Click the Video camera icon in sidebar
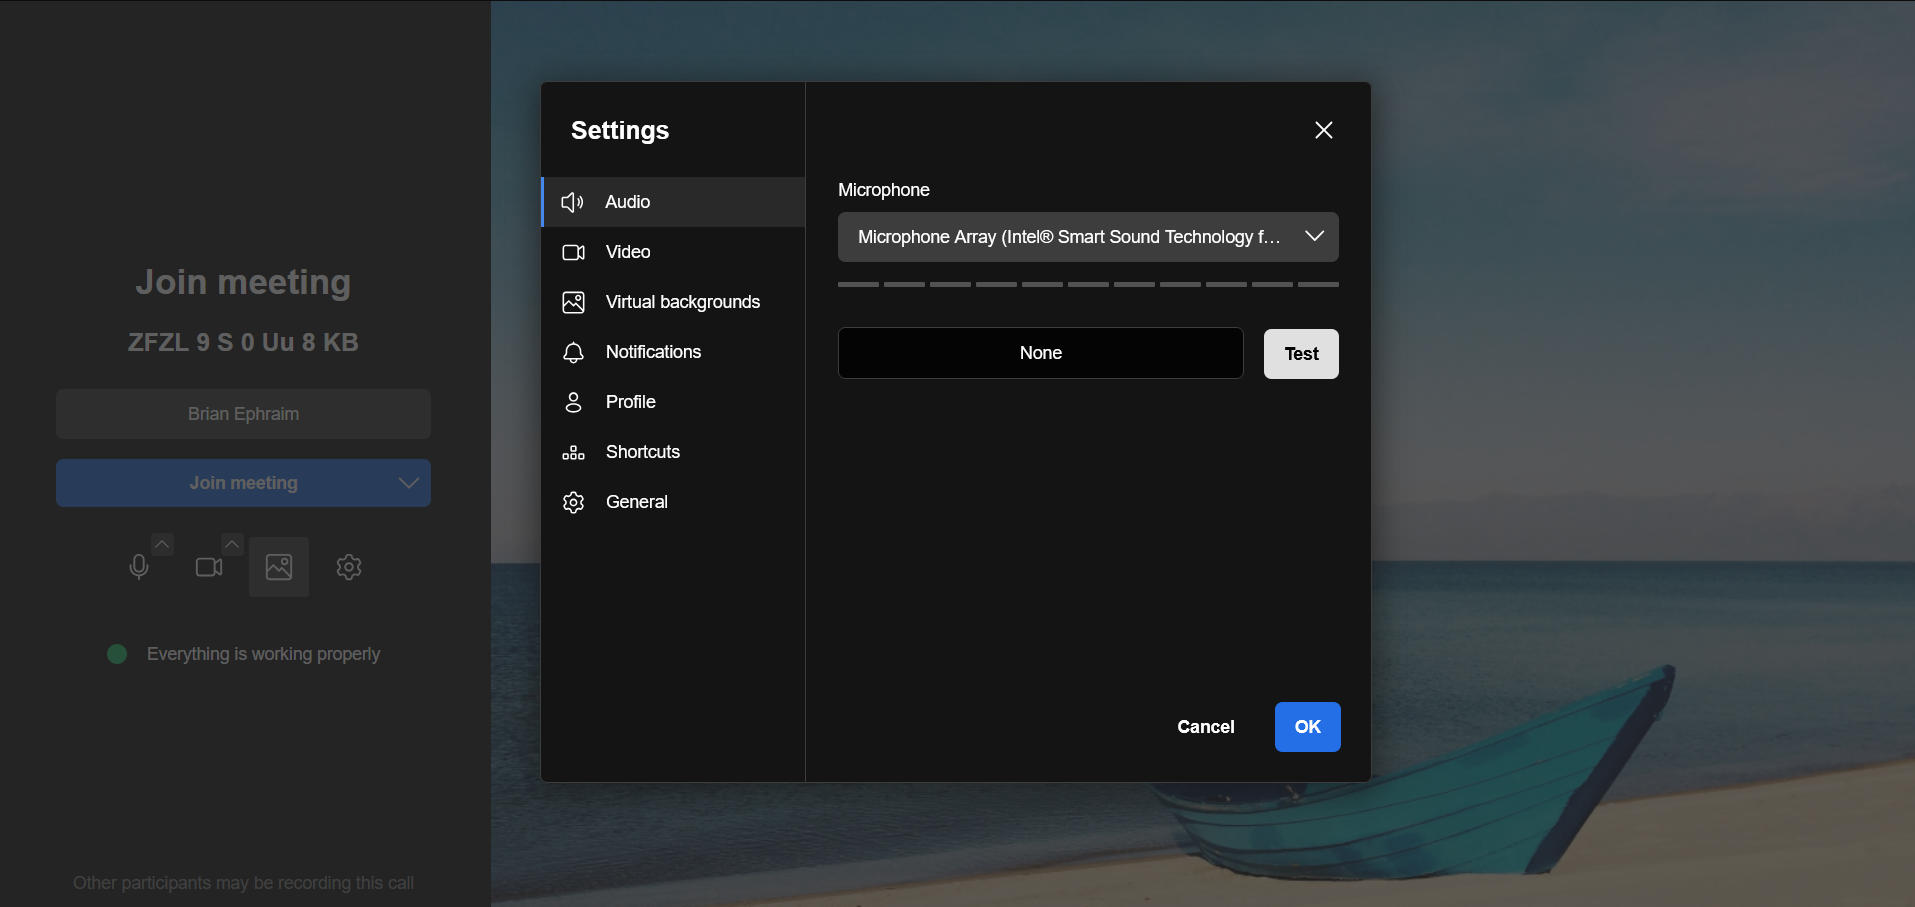This screenshot has width=1915, height=907. click(573, 252)
